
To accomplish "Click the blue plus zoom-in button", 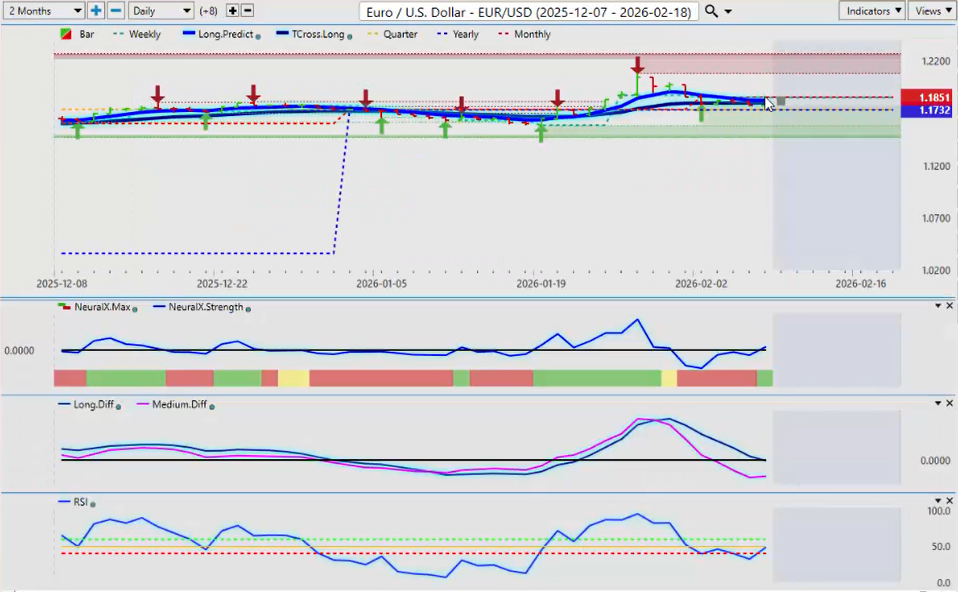I will pyautogui.click(x=96, y=10).
